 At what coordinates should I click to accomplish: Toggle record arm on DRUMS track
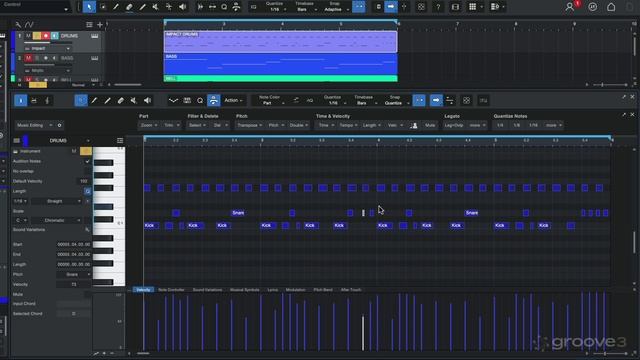(x=46, y=36)
